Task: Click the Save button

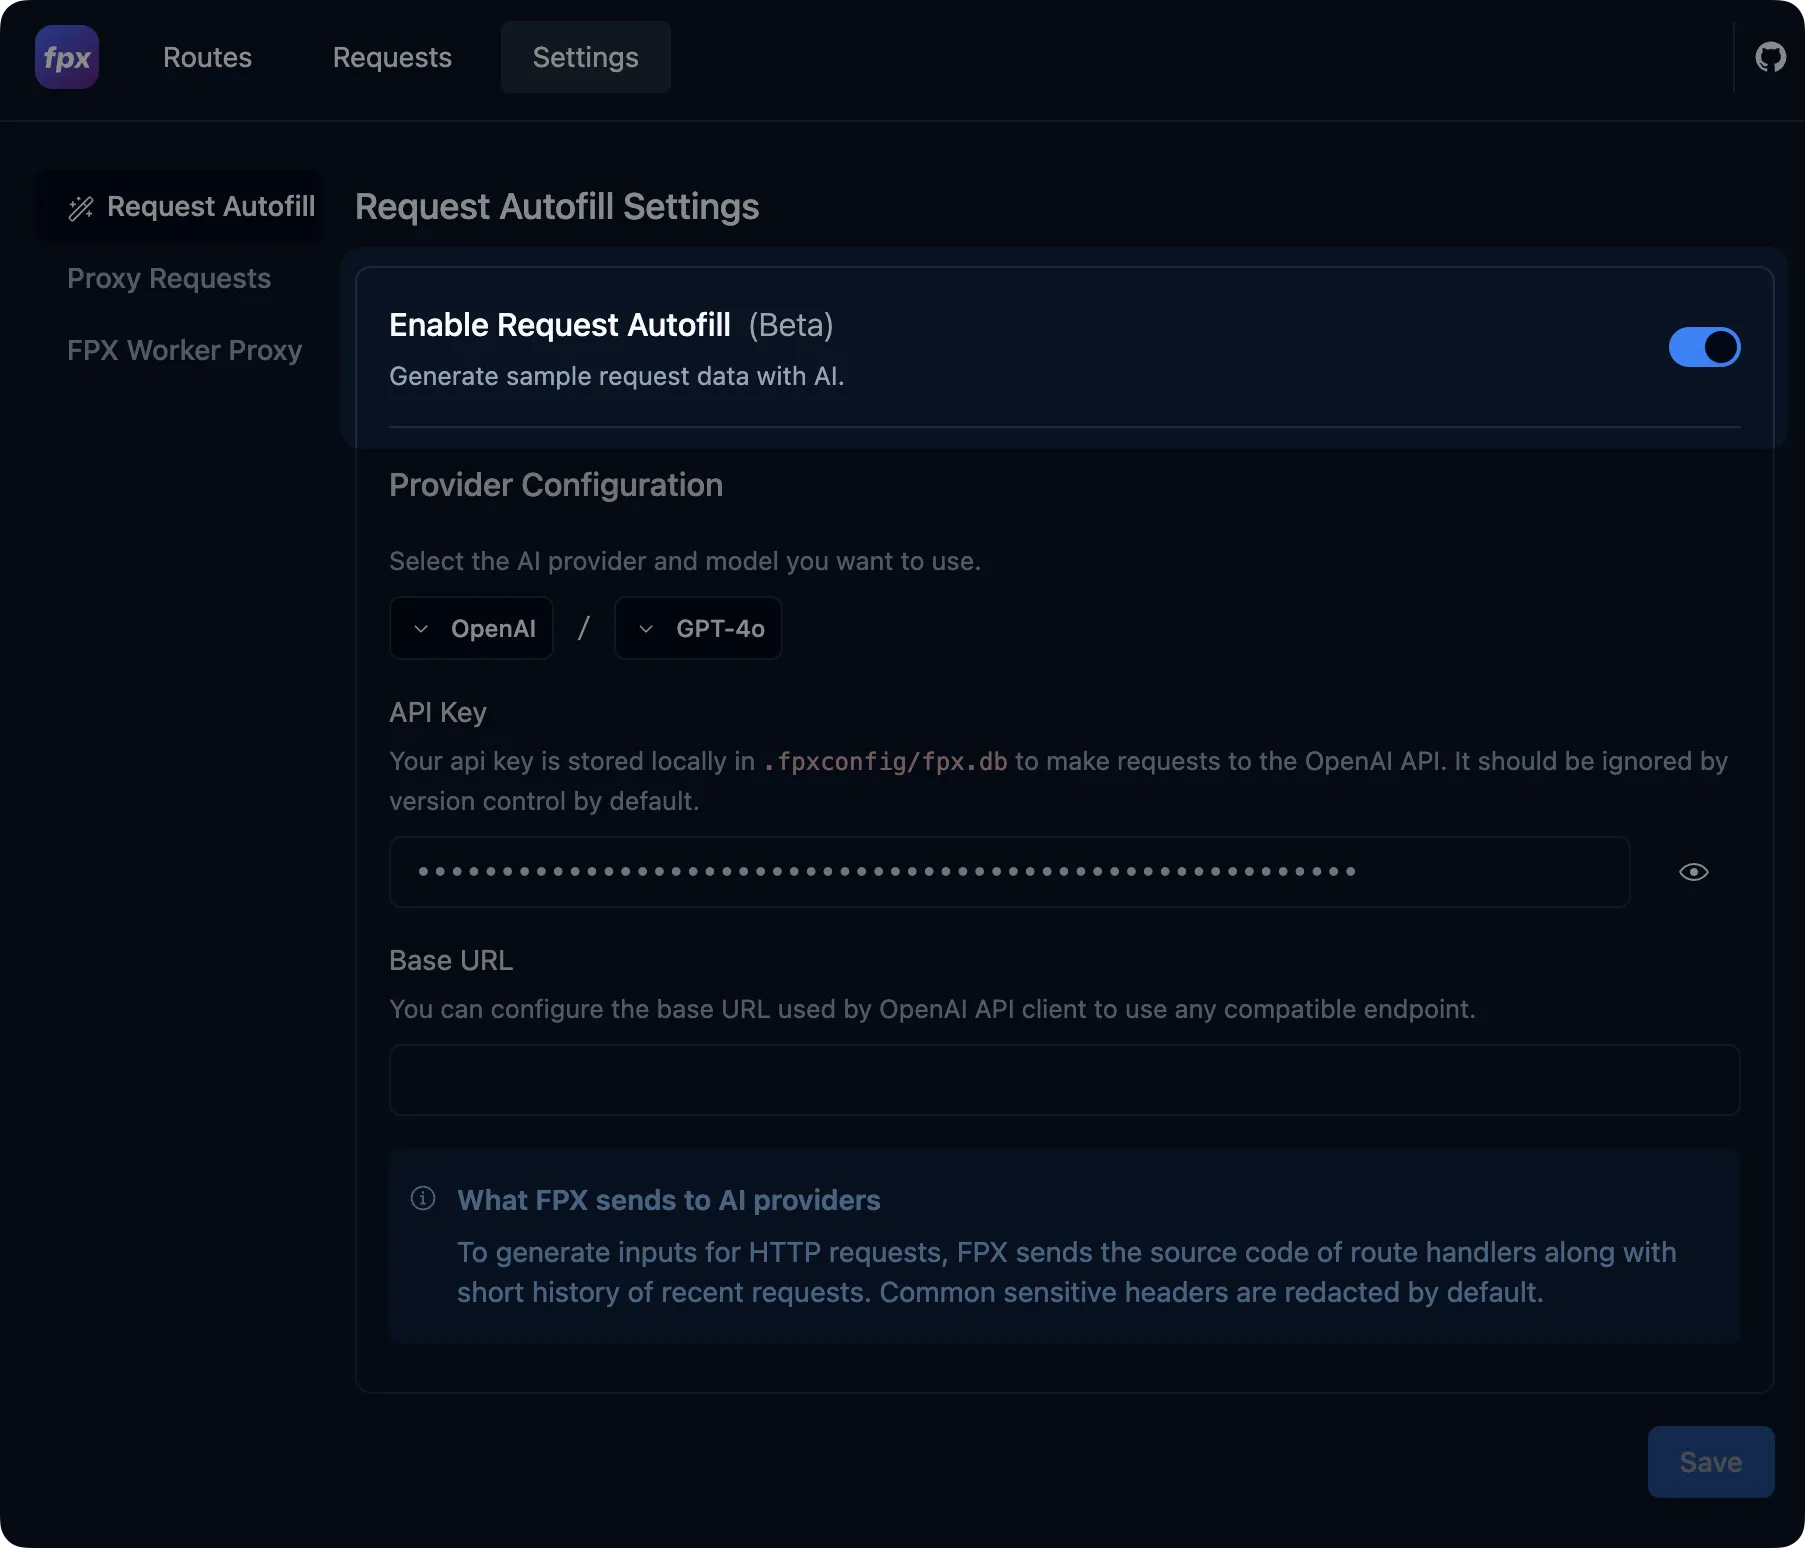Action: click(1710, 1461)
